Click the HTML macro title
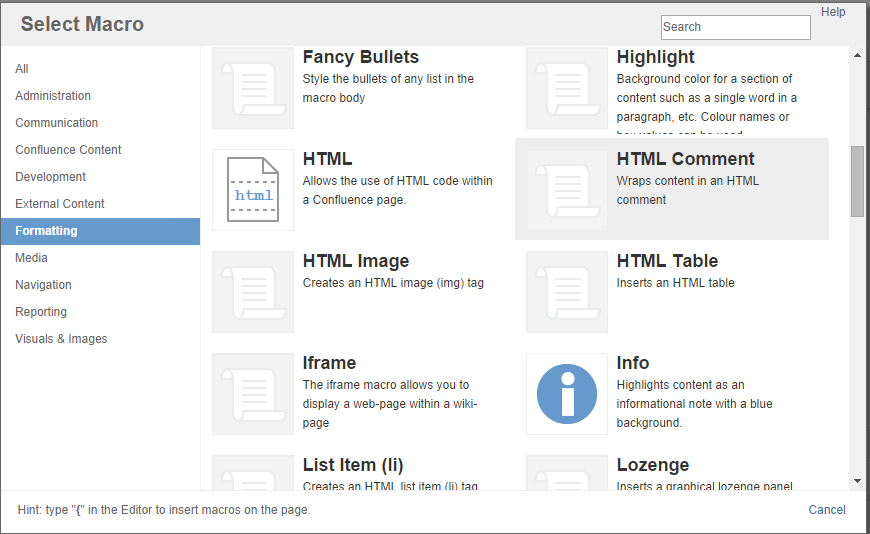870x534 pixels. click(327, 159)
